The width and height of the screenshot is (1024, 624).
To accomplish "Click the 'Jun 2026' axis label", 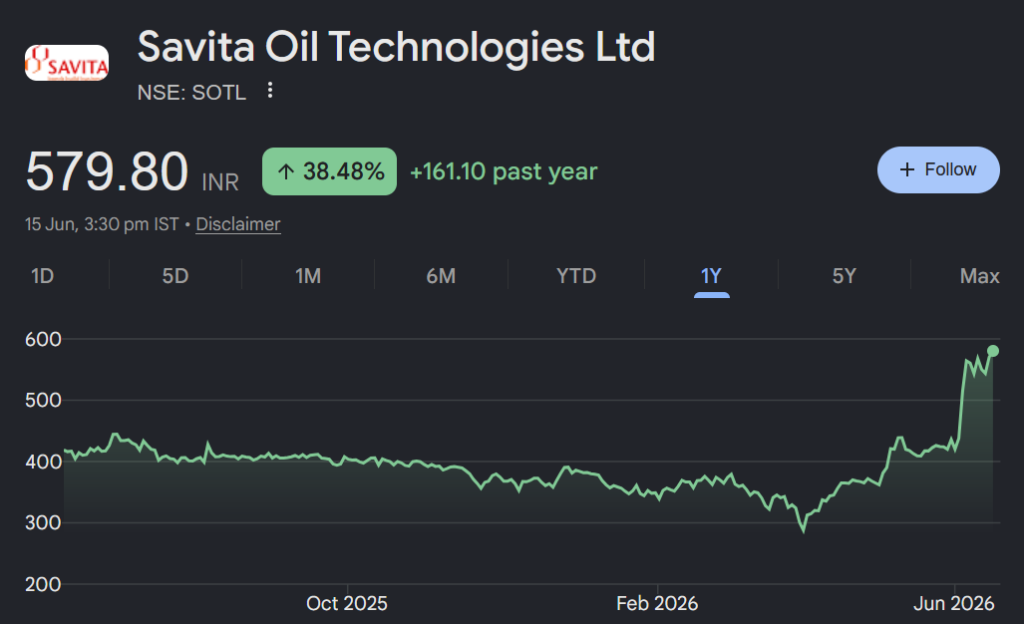I will point(953,603).
